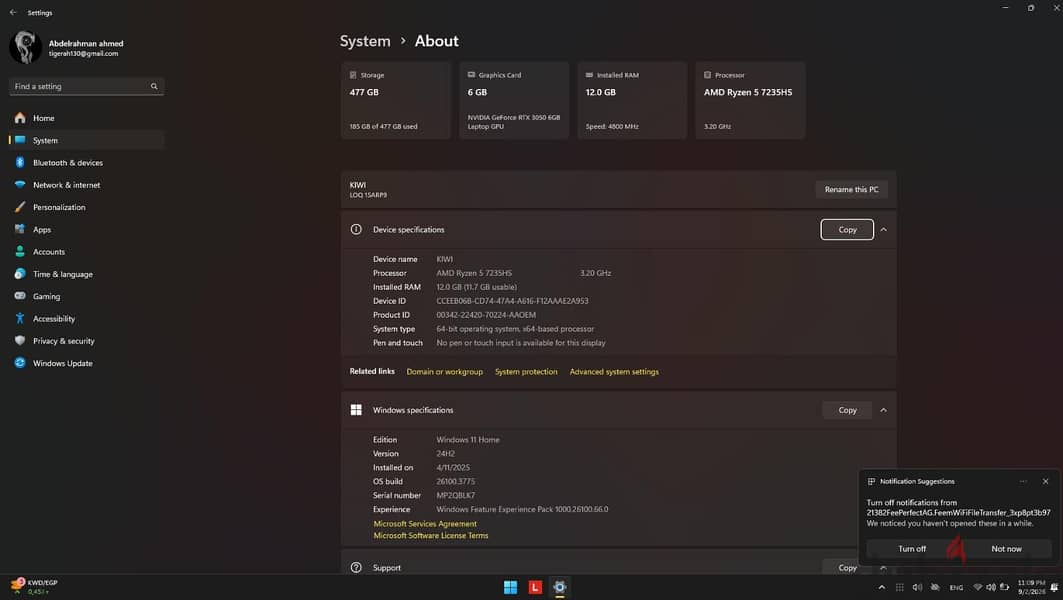Show hidden tray icons chevron
Screen dimensions: 1063x600
click(x=881, y=587)
